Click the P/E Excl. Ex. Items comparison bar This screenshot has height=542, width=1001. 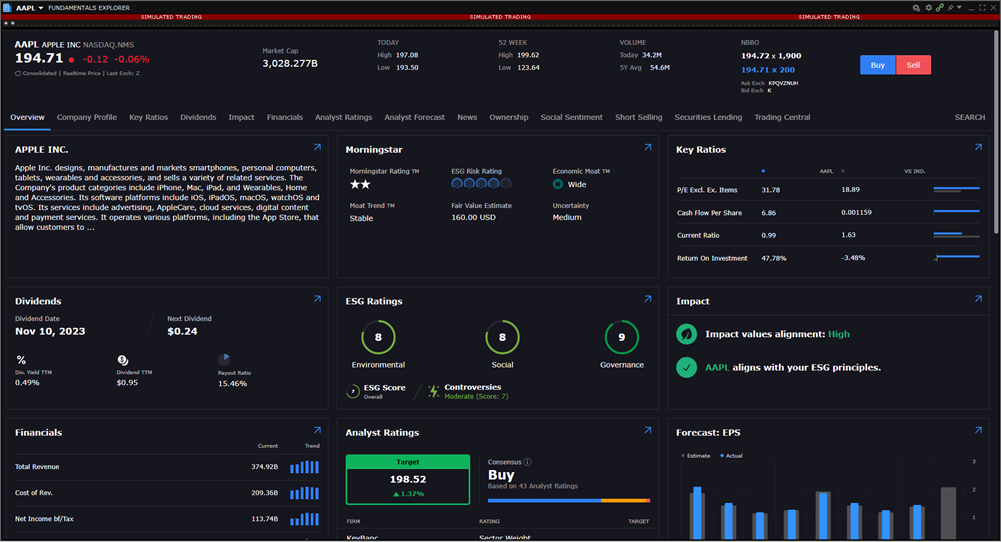point(956,190)
